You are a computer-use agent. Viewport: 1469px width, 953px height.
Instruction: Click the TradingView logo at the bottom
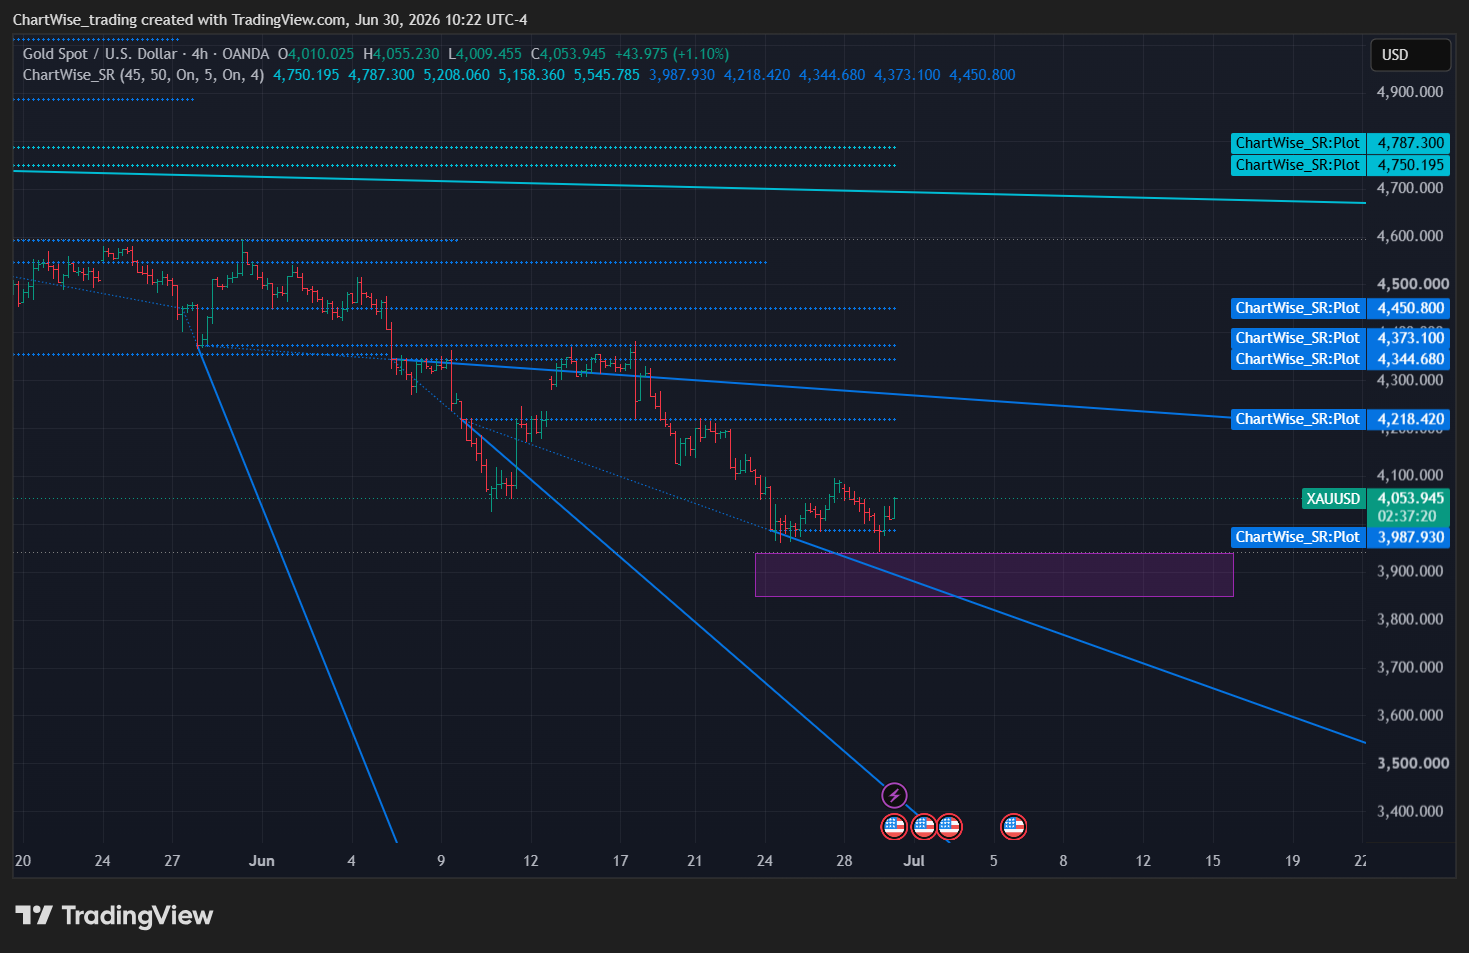(114, 916)
